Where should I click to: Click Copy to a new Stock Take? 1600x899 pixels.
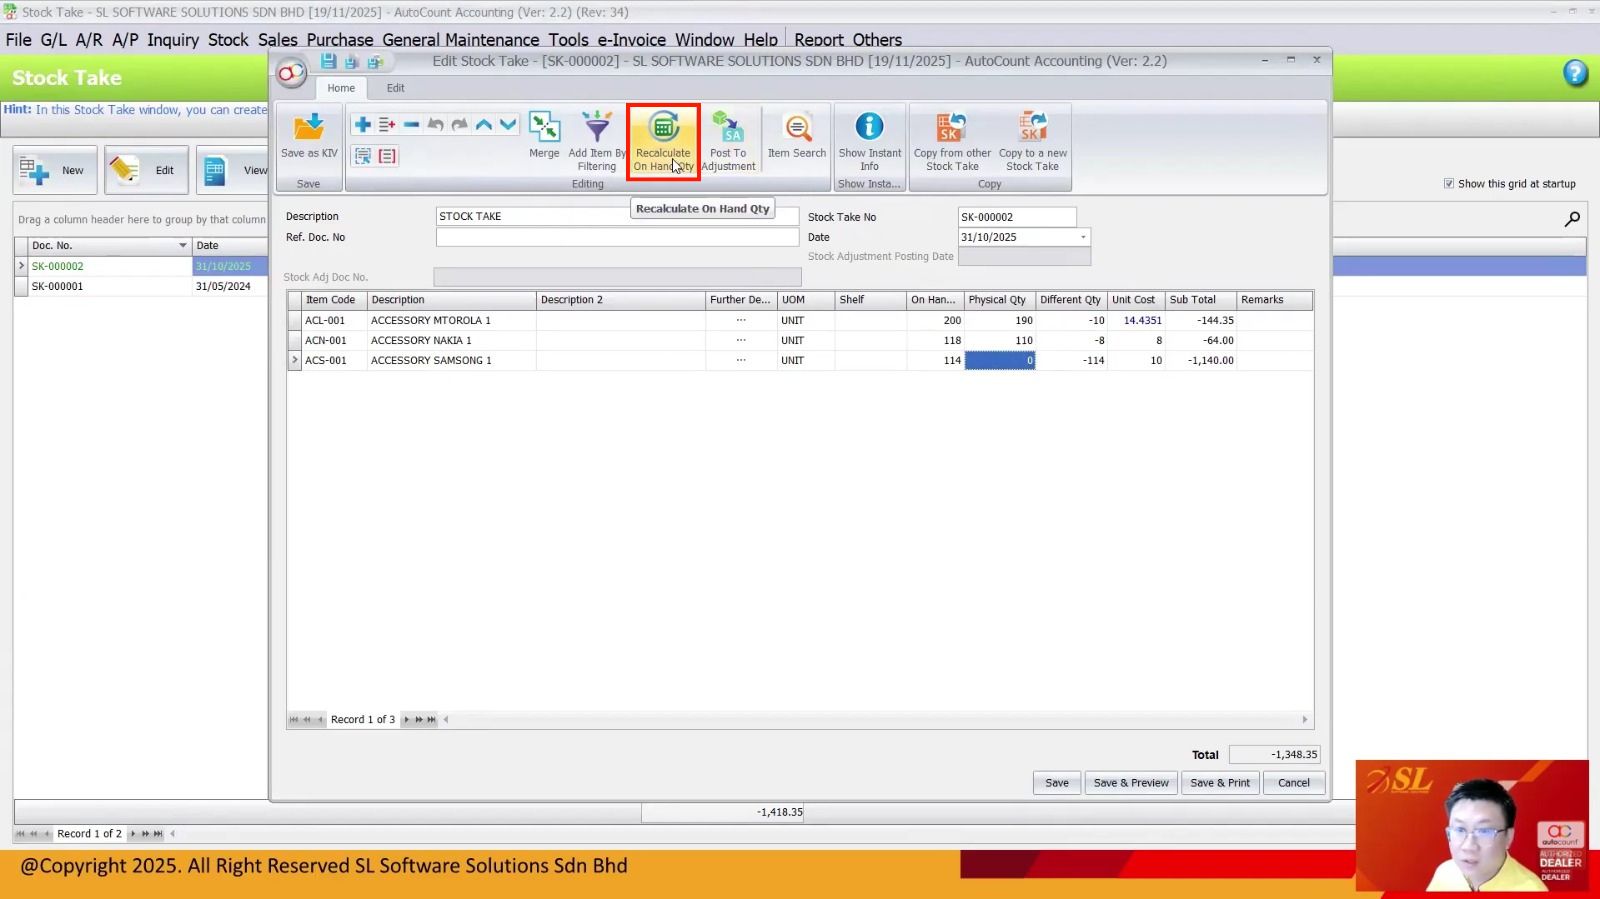1033,141
